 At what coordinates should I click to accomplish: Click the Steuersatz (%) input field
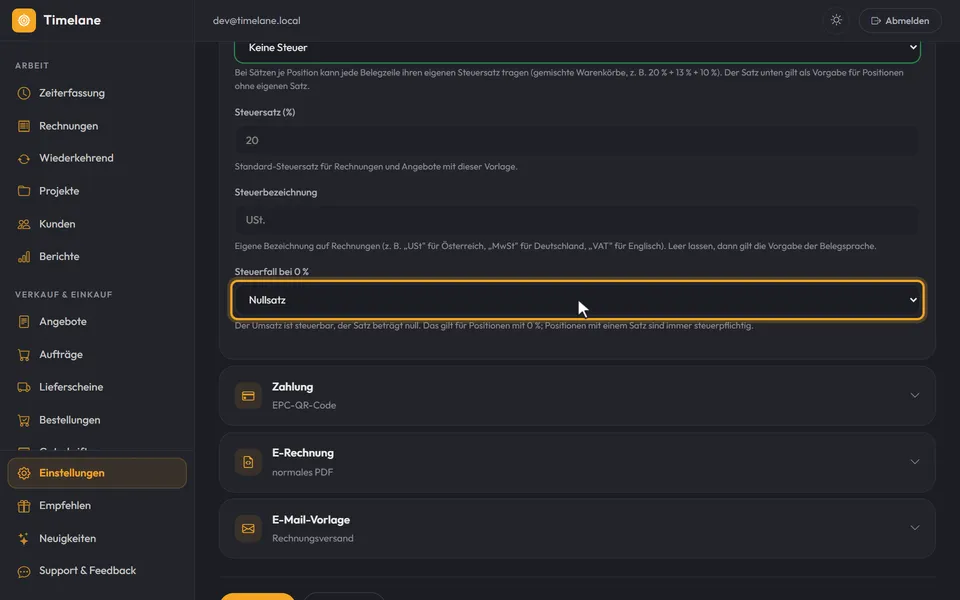[576, 141]
